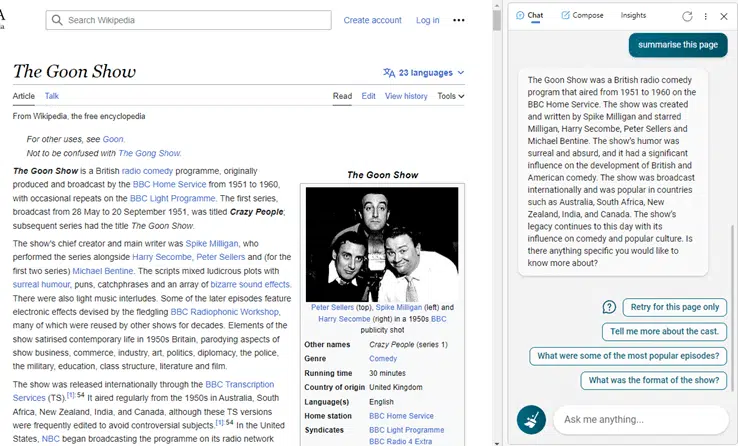Focus the 'Ask me anything...' input box

[x=641, y=419]
